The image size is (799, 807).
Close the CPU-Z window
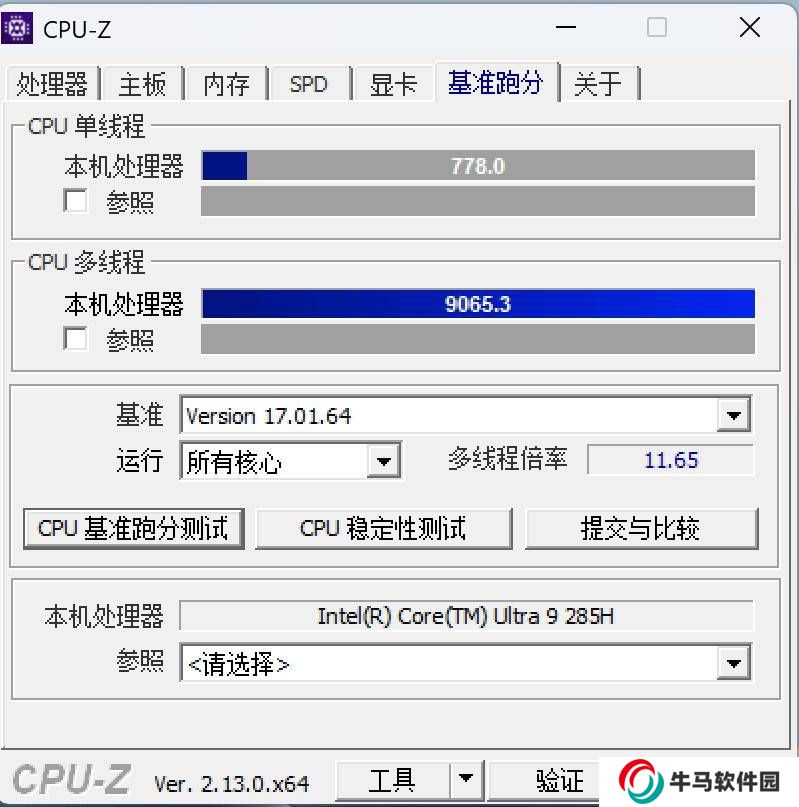coord(750,27)
